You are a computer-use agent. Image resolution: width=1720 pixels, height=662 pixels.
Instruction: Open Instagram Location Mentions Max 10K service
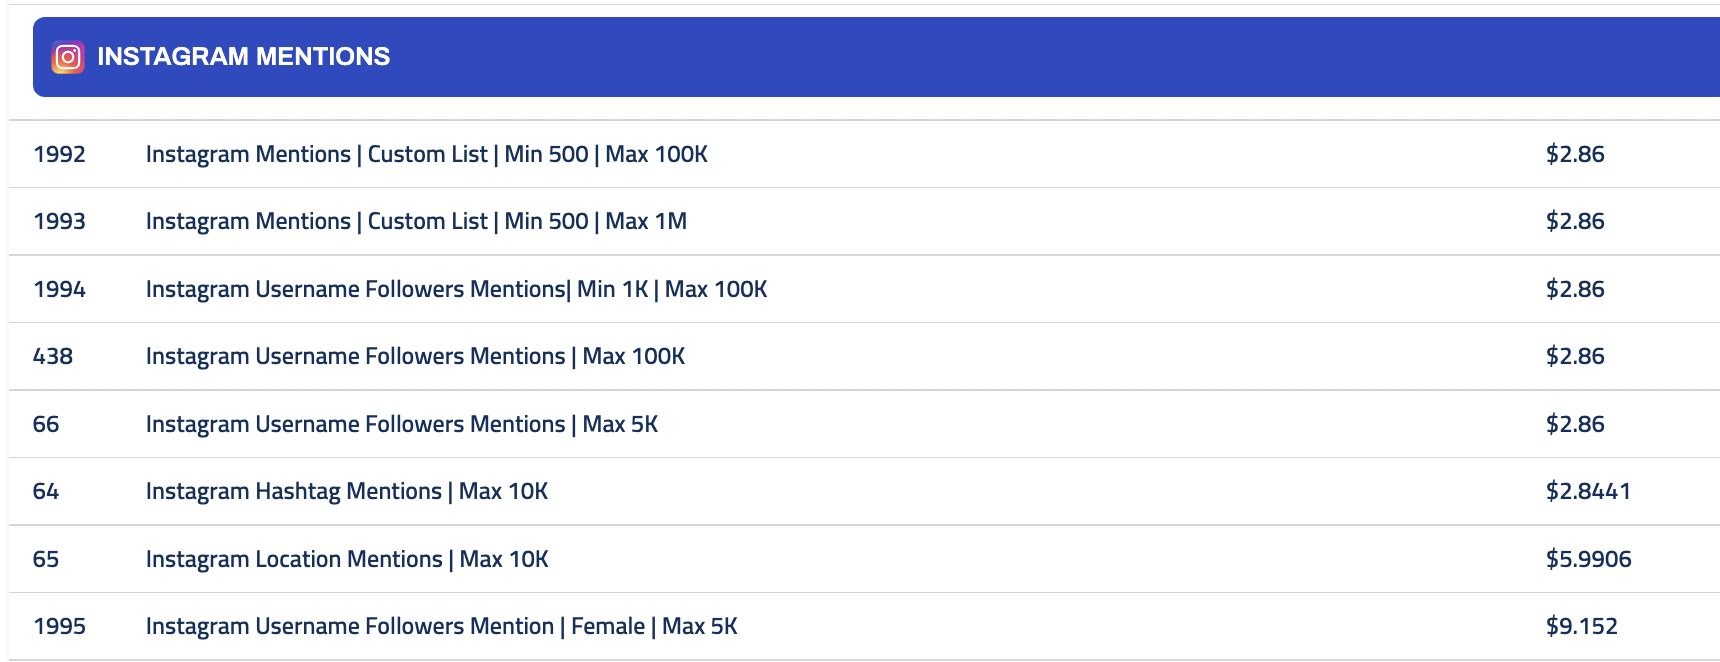[346, 559]
